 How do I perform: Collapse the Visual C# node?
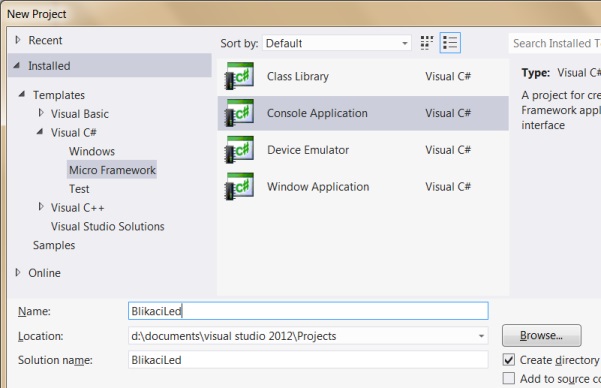coord(40,132)
